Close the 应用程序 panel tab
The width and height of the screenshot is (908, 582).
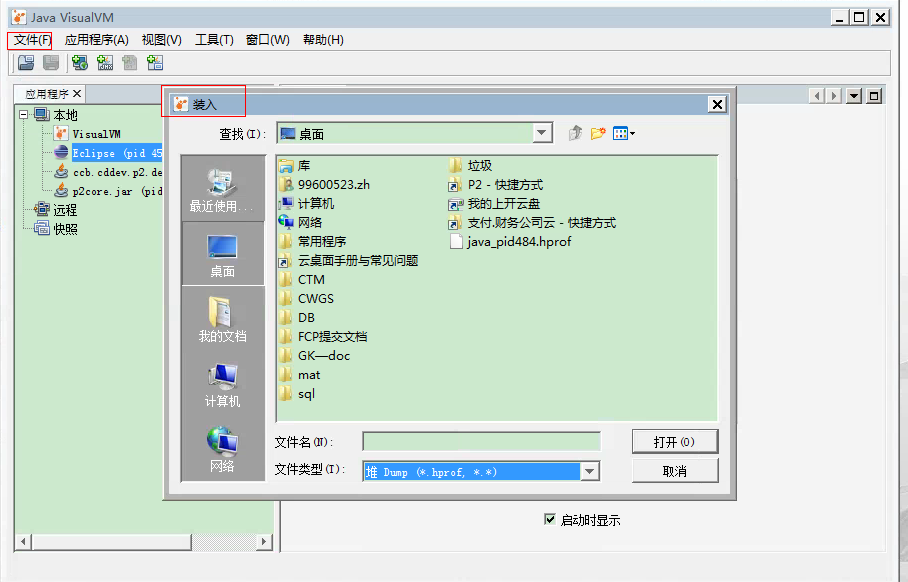[77, 93]
